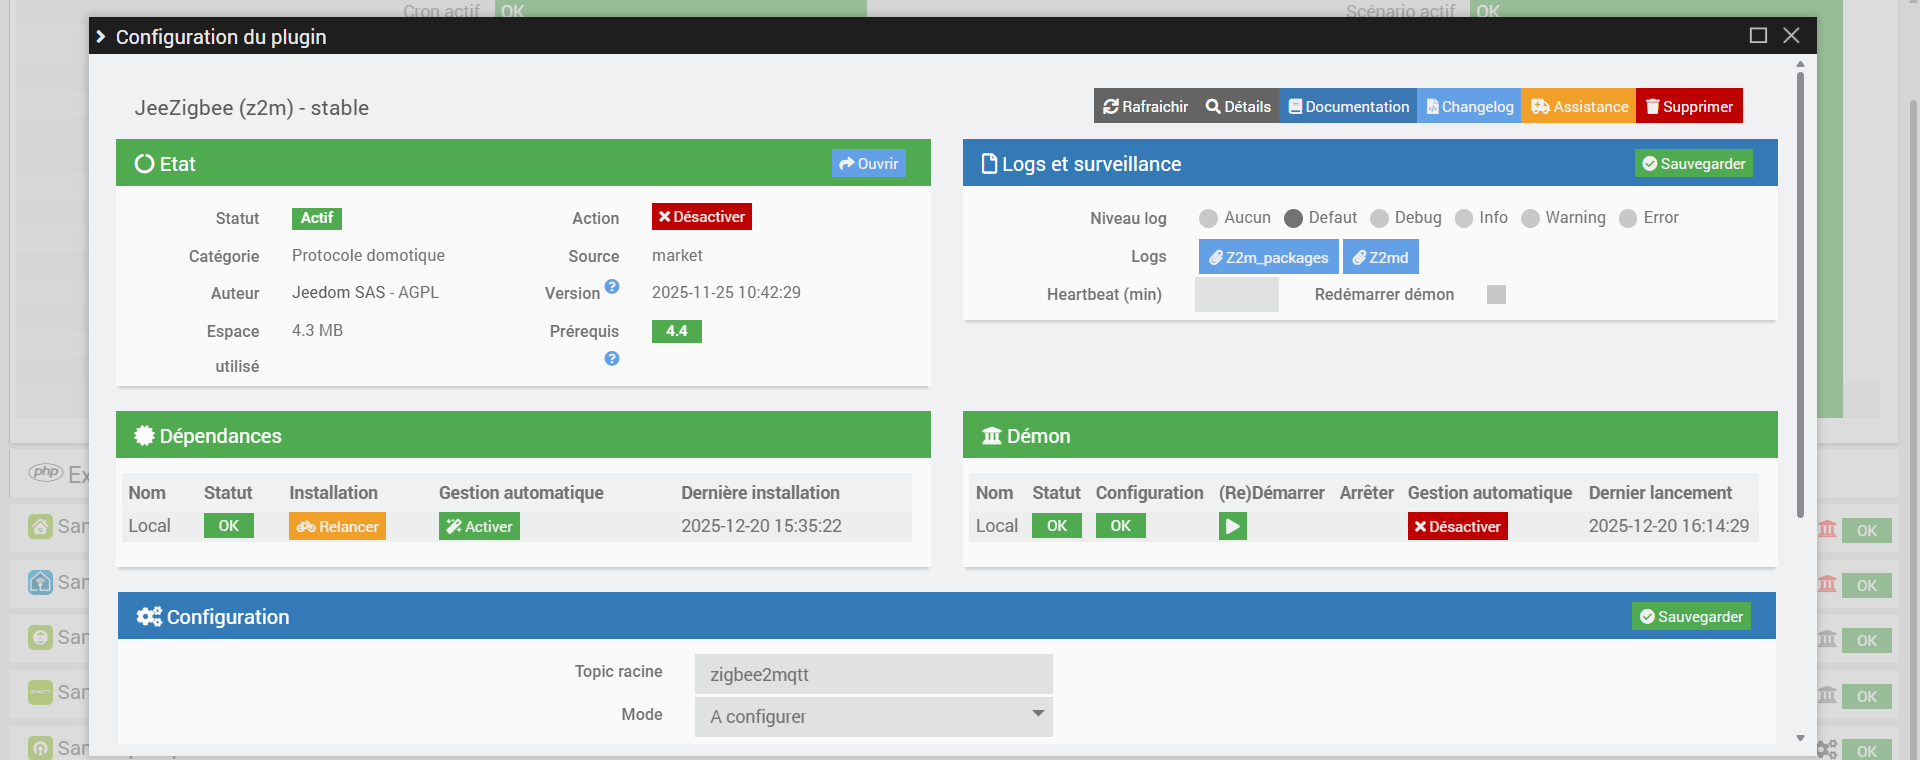Viewport: 1920px width, 760px height.
Task: Select Defaut log level
Action: 1293,218
